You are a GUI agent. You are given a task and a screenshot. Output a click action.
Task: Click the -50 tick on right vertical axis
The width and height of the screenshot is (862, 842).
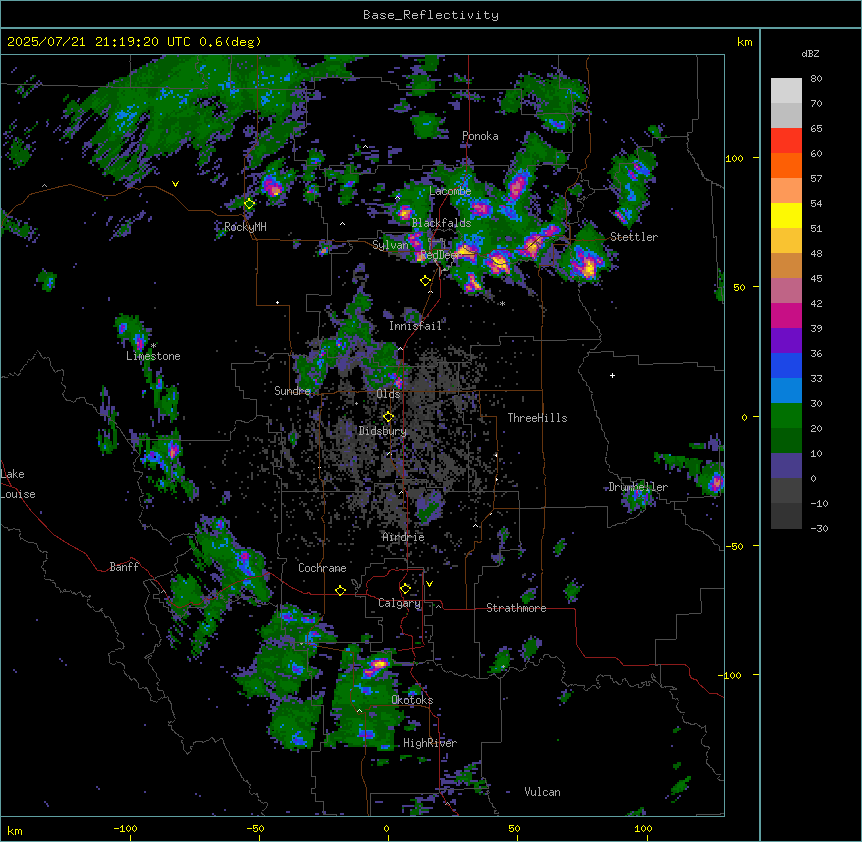click(734, 546)
